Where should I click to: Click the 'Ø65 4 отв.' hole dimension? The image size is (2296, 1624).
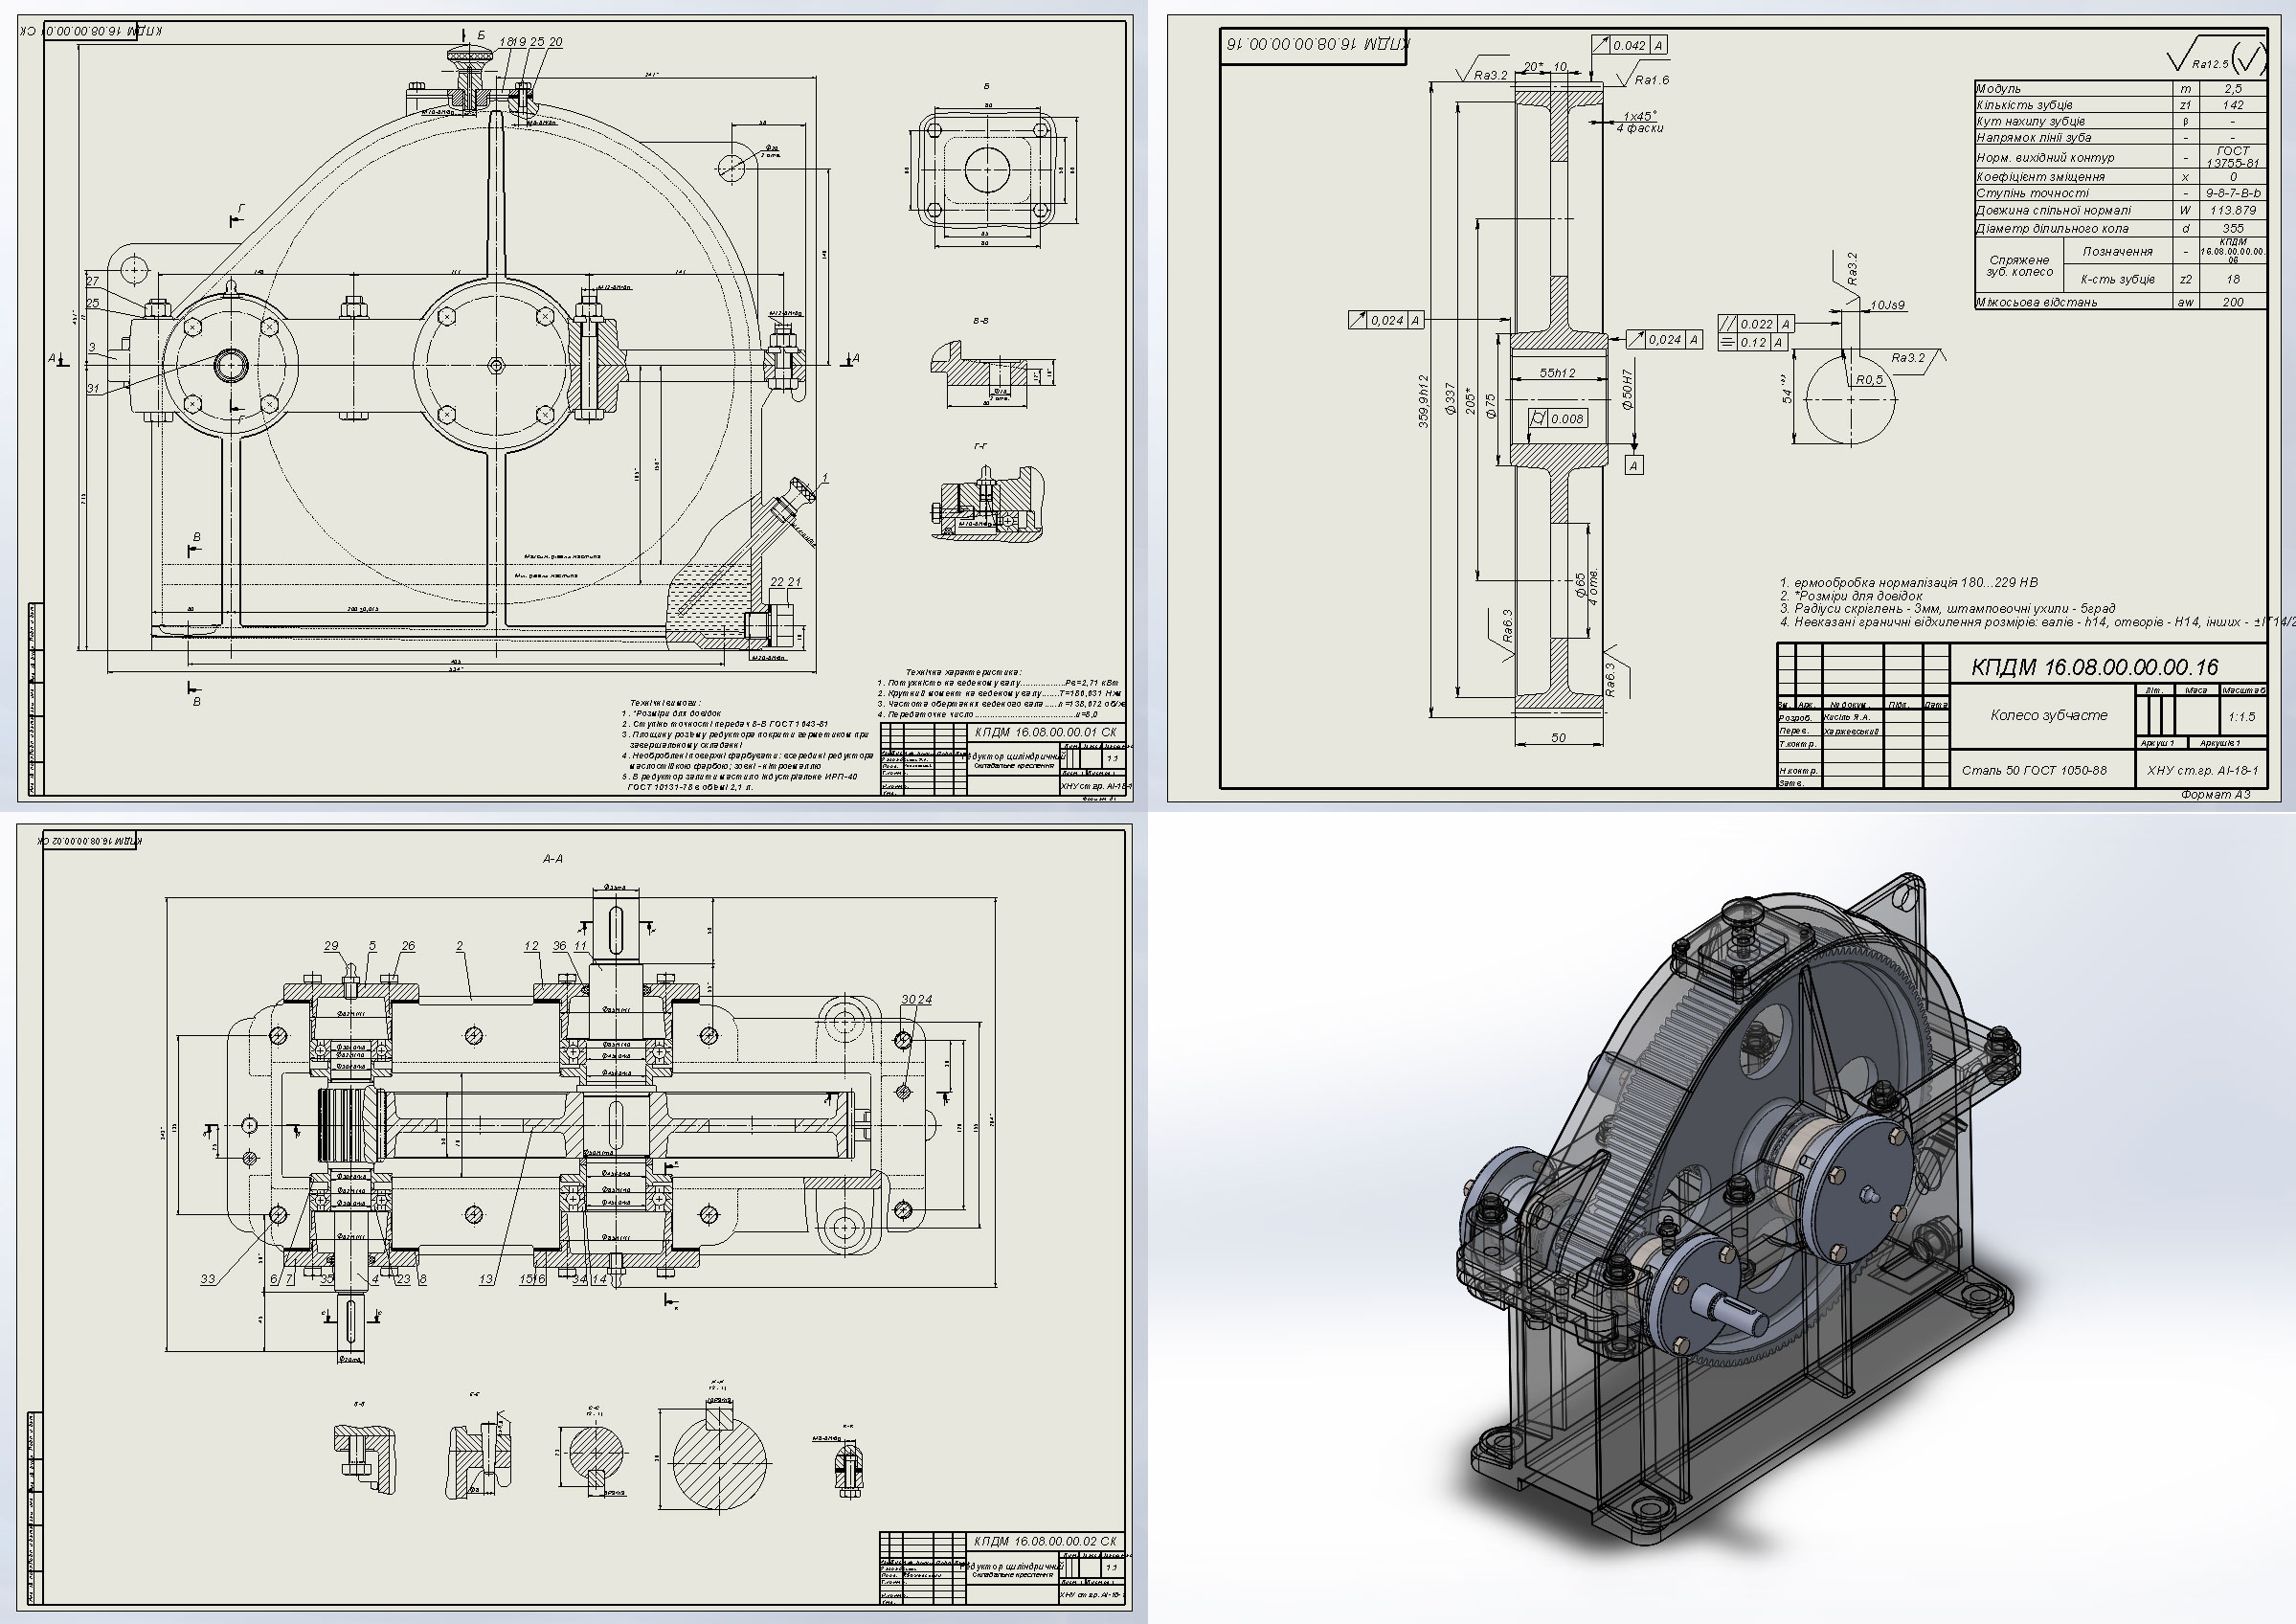(x=1587, y=585)
